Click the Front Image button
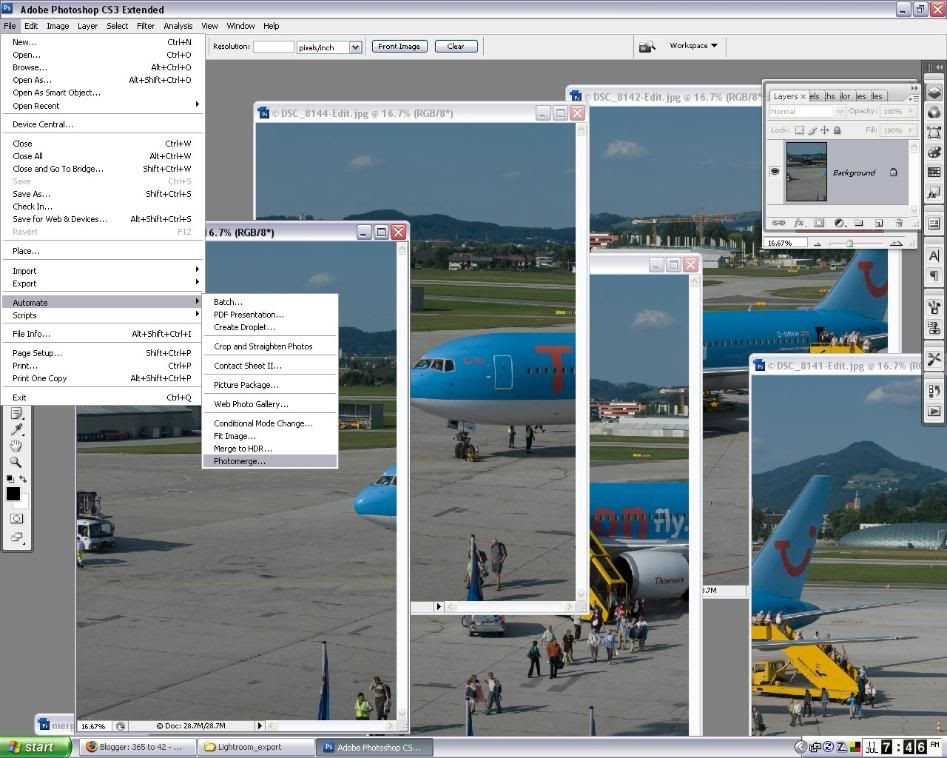The width and height of the screenshot is (947, 758). pyautogui.click(x=399, y=47)
